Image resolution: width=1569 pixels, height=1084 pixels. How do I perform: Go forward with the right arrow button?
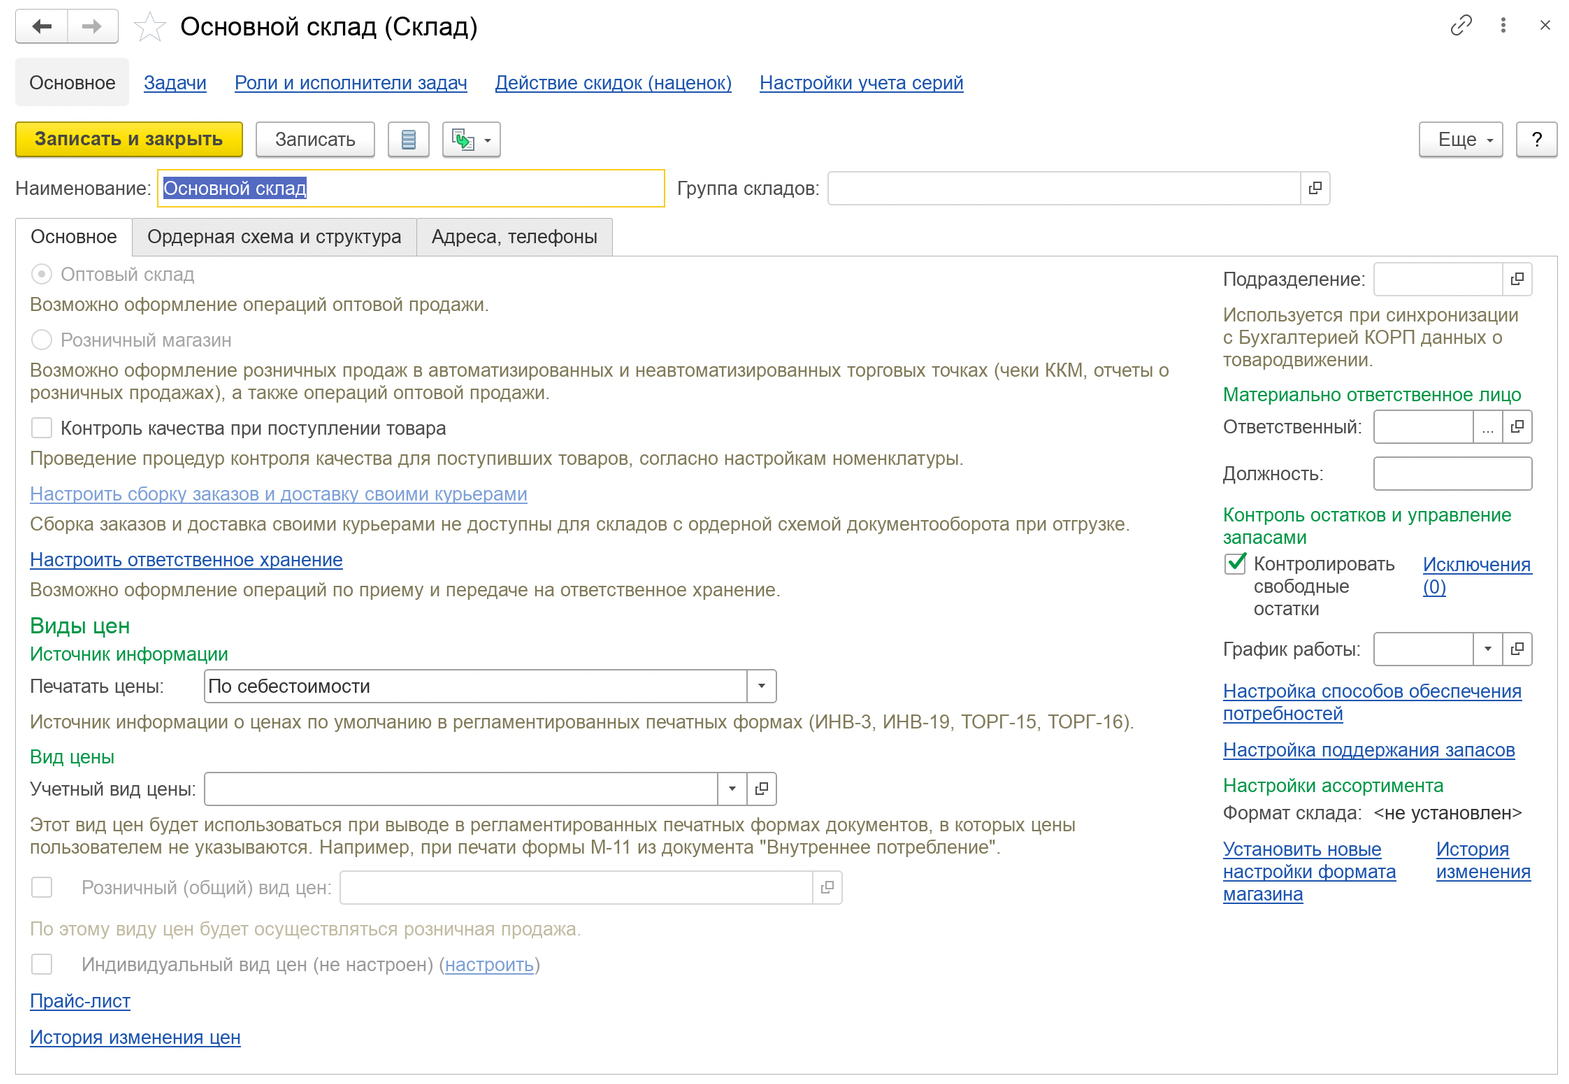(x=92, y=26)
